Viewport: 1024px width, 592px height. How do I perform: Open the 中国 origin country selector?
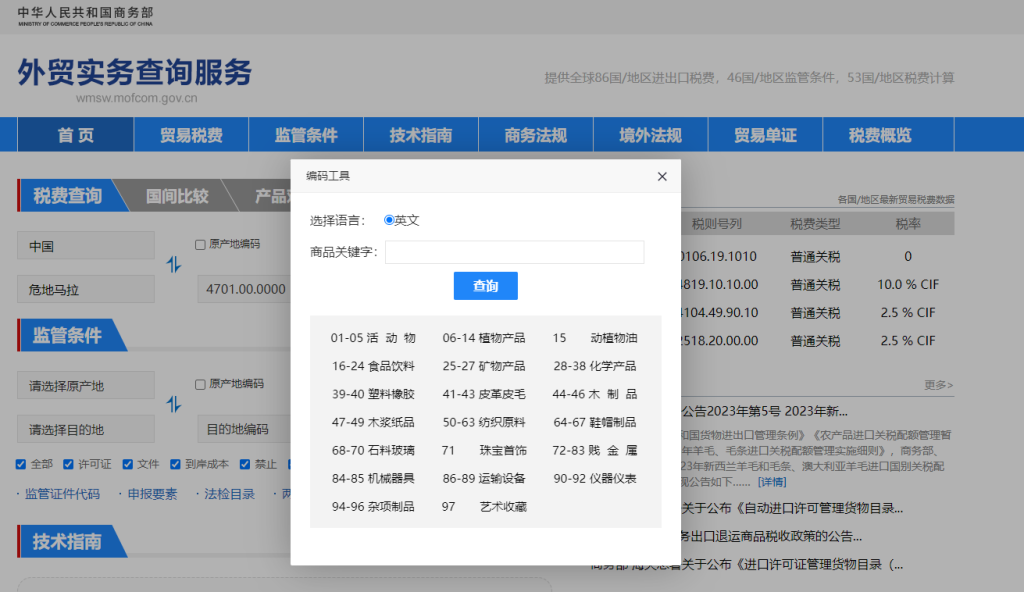86,246
